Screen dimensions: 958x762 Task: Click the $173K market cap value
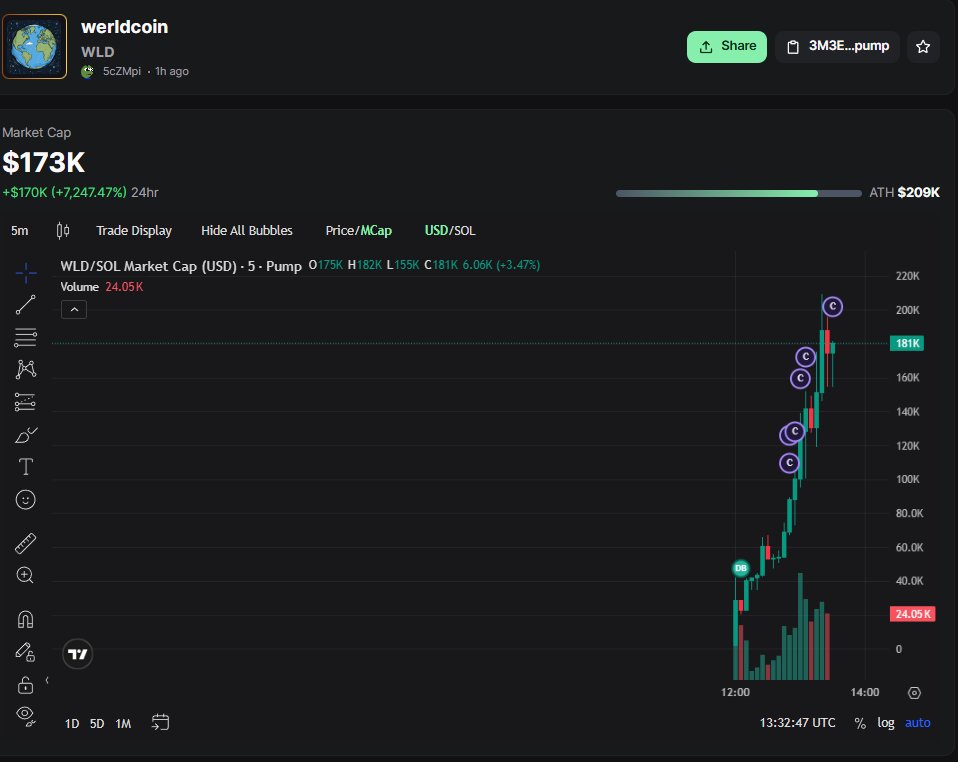(x=43, y=163)
